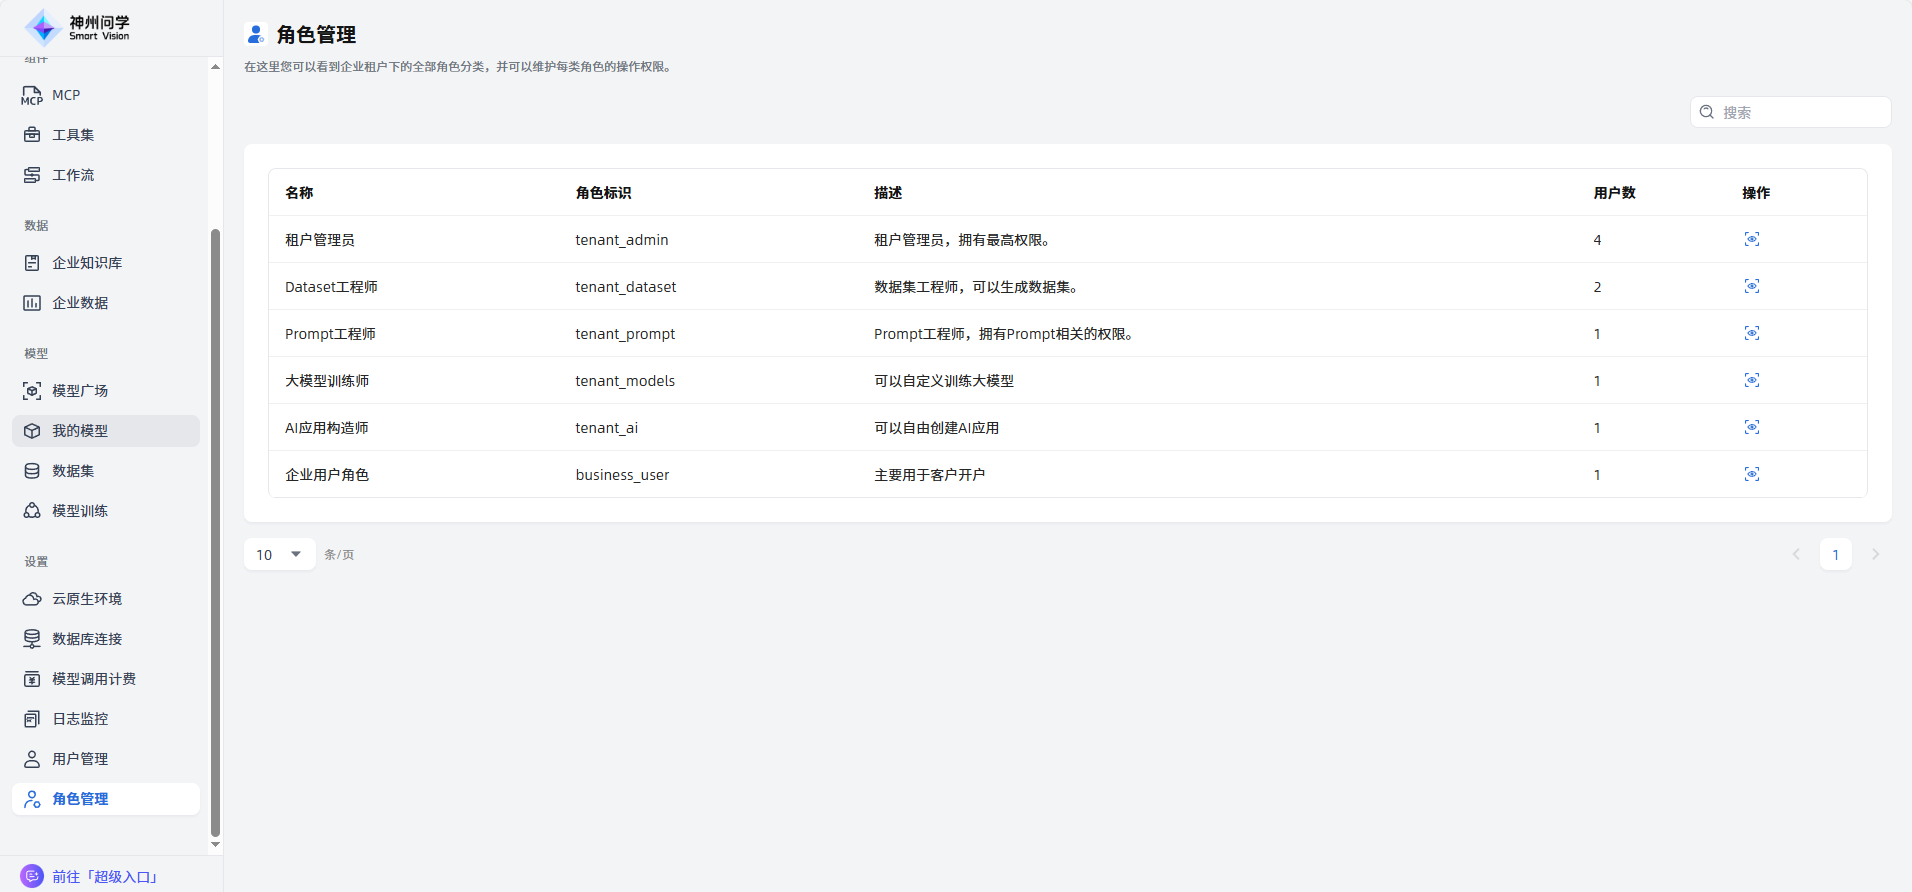Open view permissions for tenant_admin role

click(x=1751, y=239)
